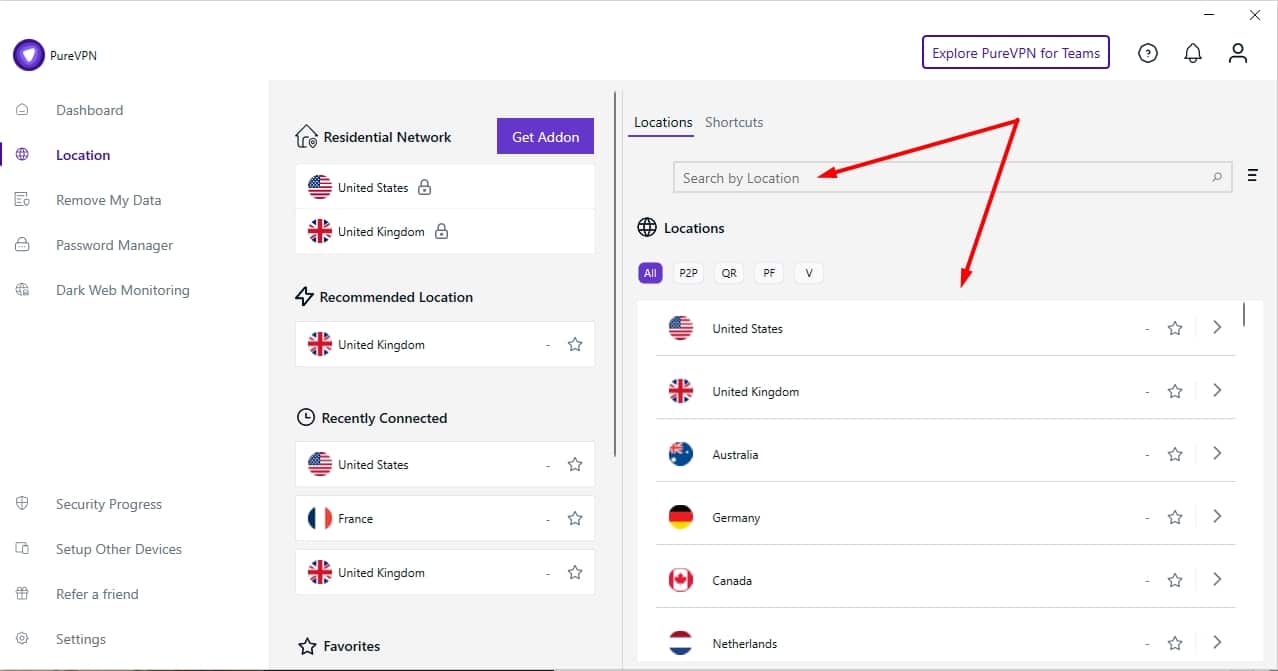Click the Dashboard sidebar icon

coord(22,110)
